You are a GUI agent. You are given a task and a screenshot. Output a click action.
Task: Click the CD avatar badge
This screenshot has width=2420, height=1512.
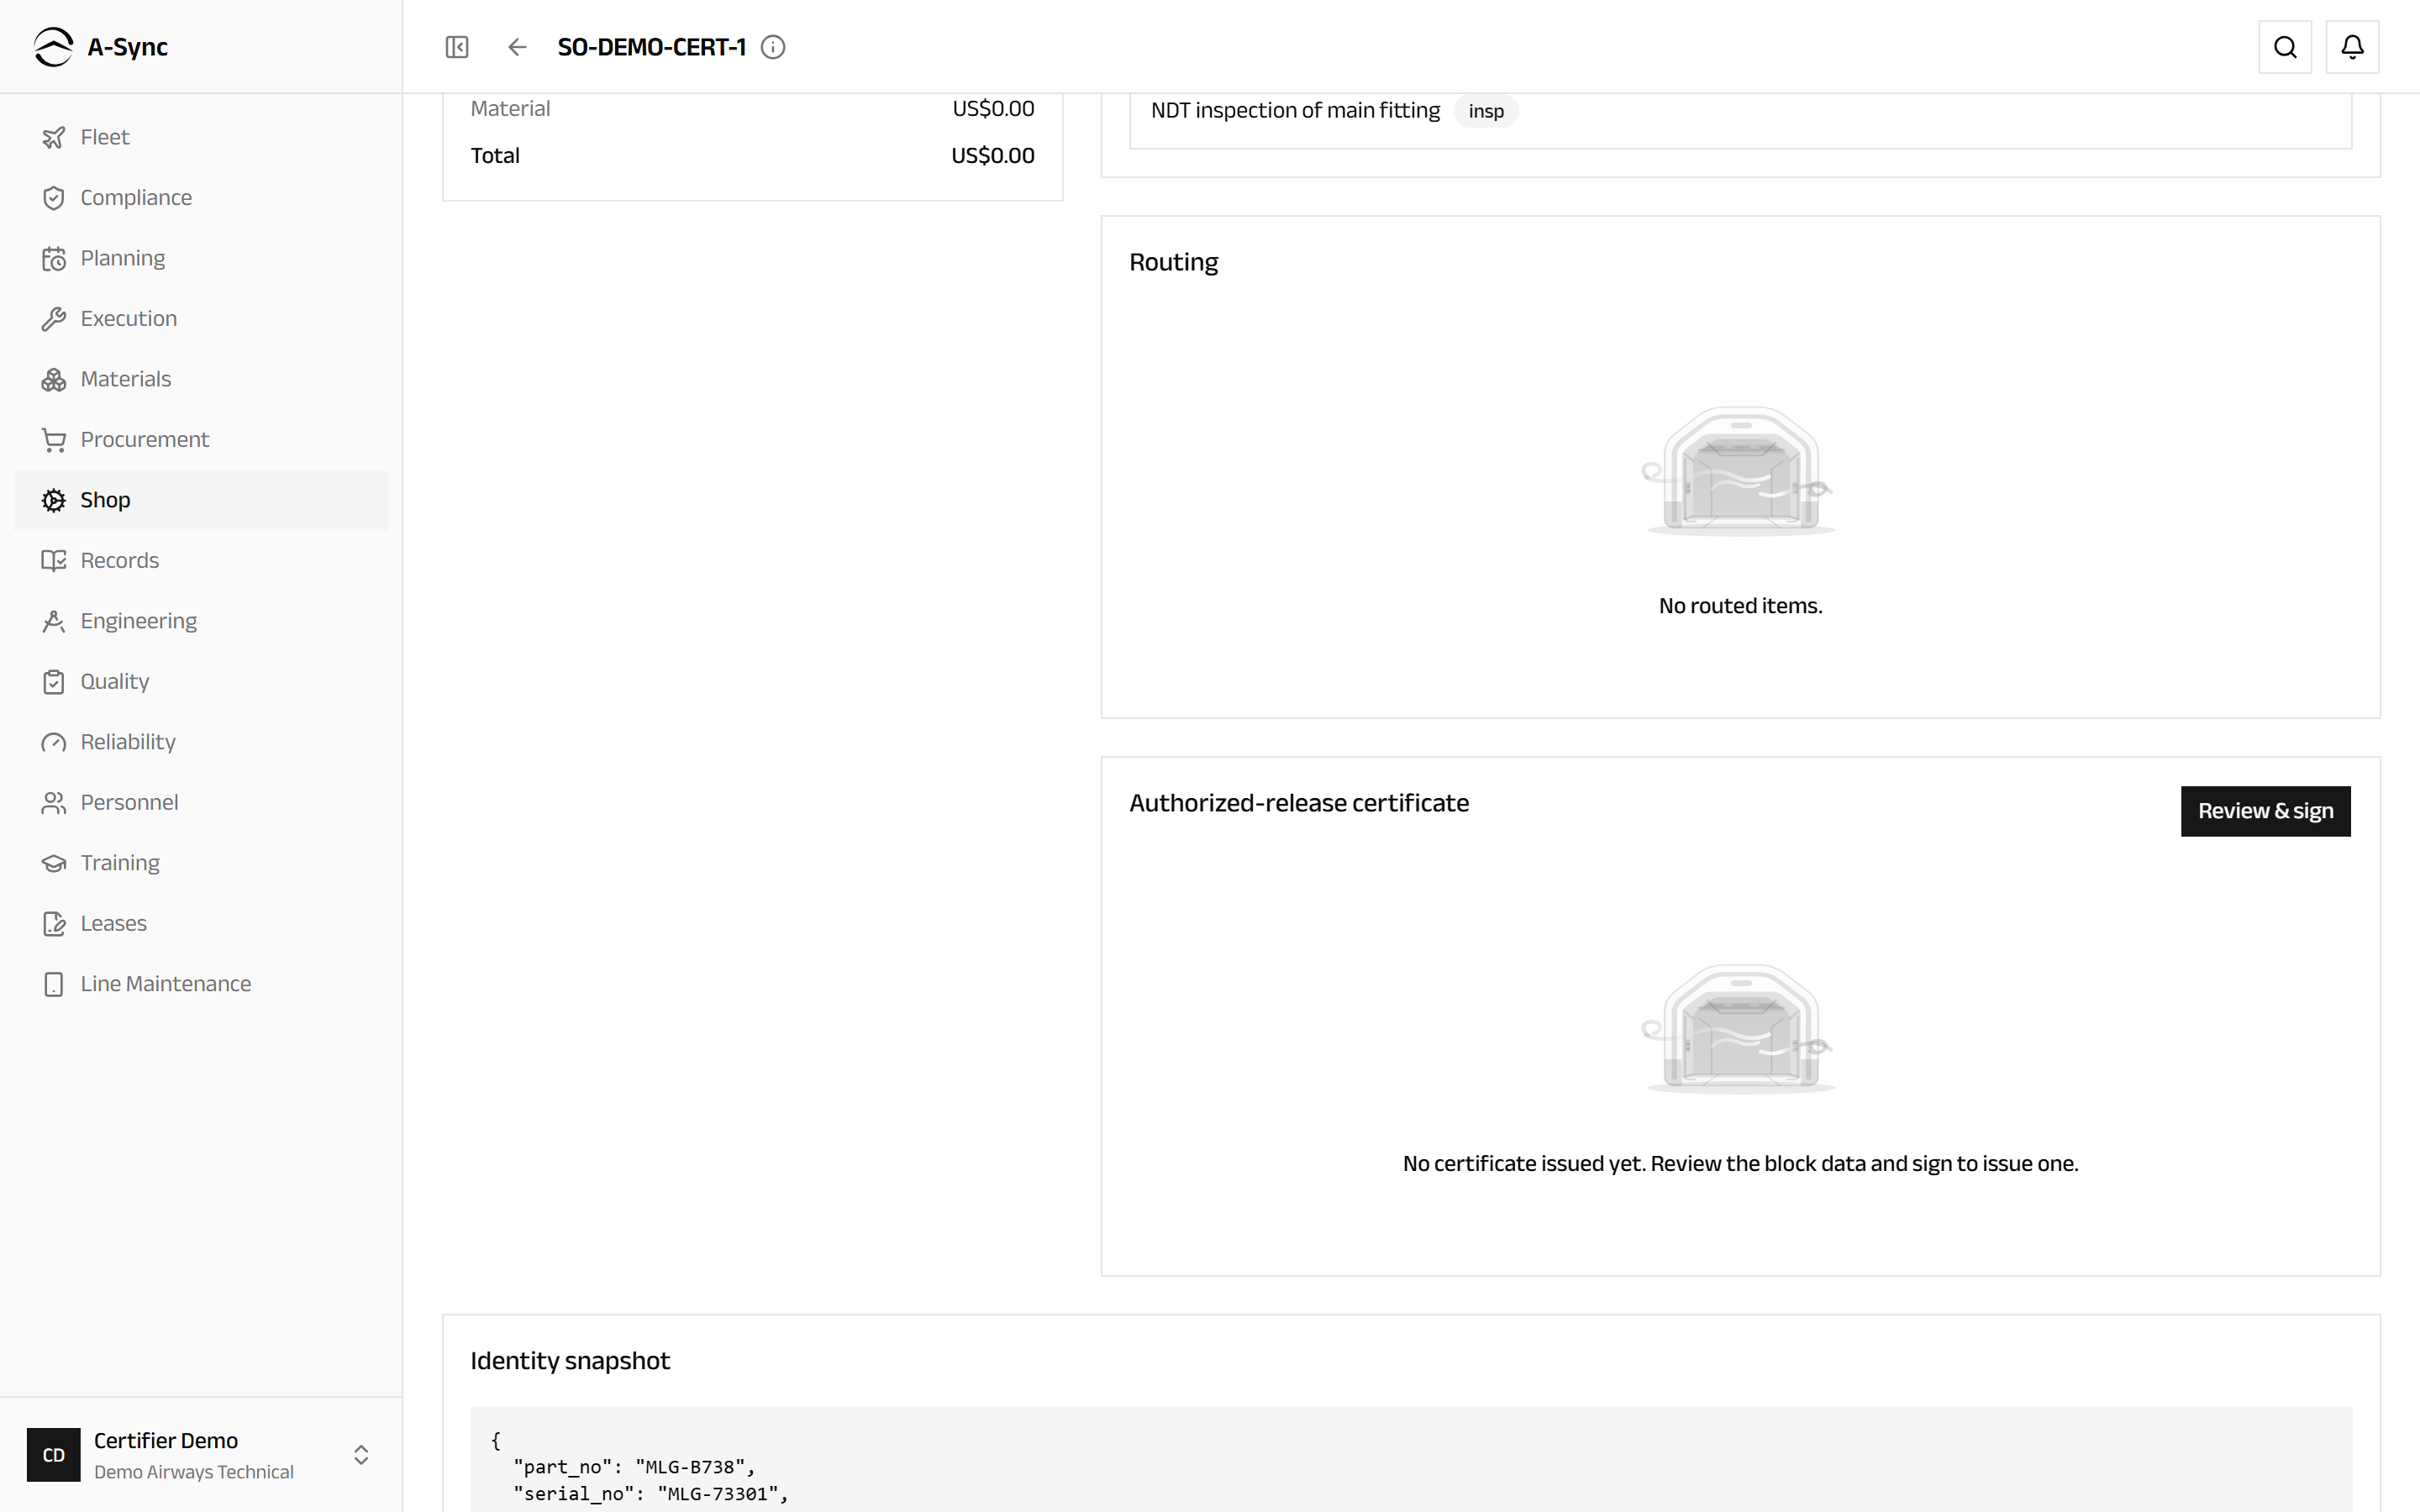pos(54,1455)
